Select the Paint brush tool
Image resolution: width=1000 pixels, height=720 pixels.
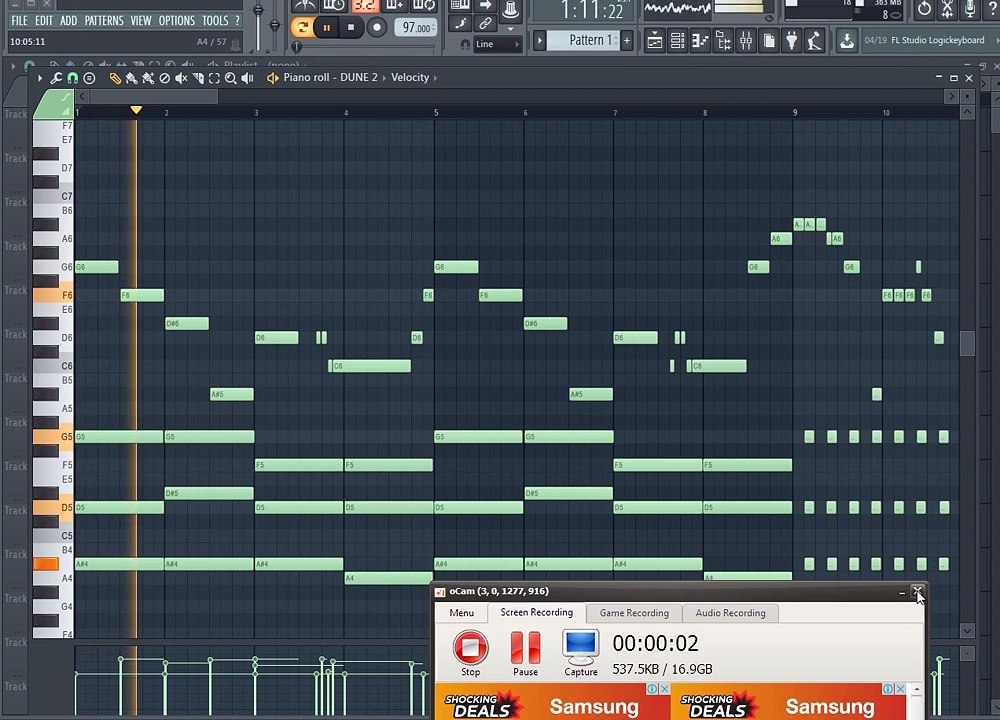pyautogui.click(x=131, y=78)
